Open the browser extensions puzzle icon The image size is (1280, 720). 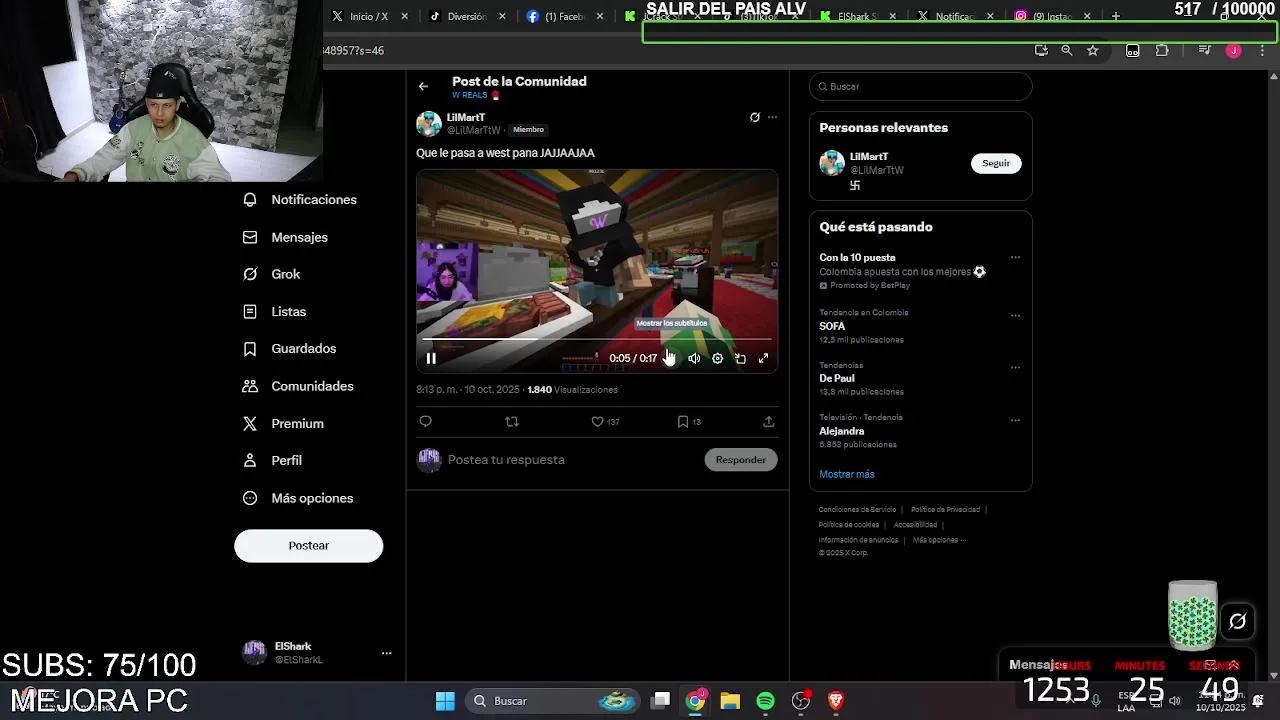click(1162, 50)
